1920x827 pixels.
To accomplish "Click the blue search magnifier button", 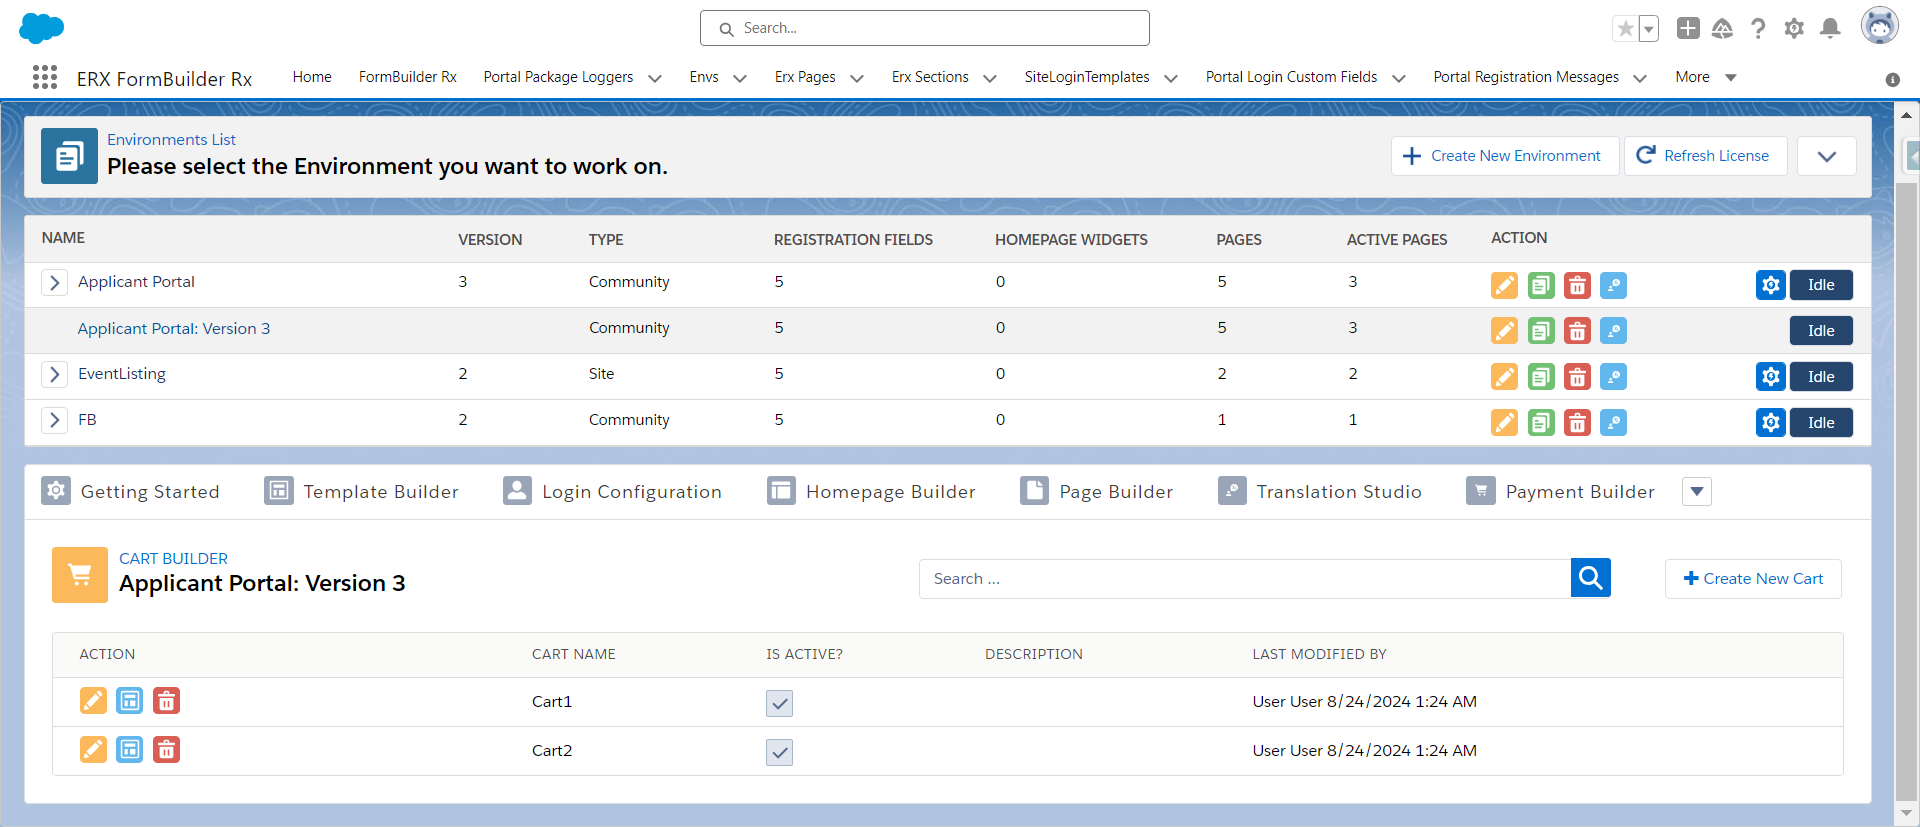I will click(1590, 578).
